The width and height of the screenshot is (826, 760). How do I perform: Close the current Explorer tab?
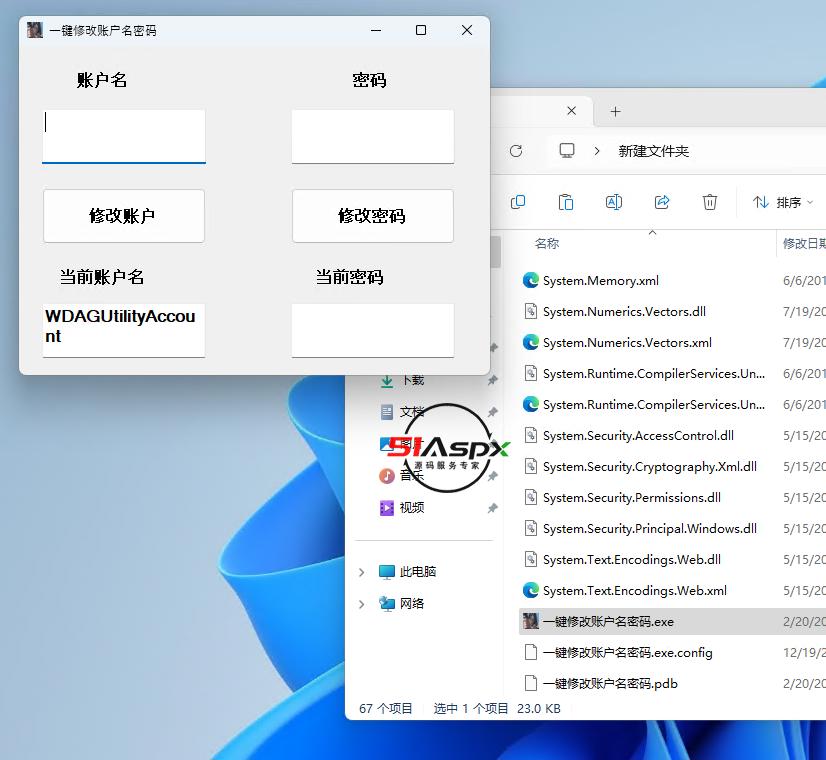click(x=572, y=111)
